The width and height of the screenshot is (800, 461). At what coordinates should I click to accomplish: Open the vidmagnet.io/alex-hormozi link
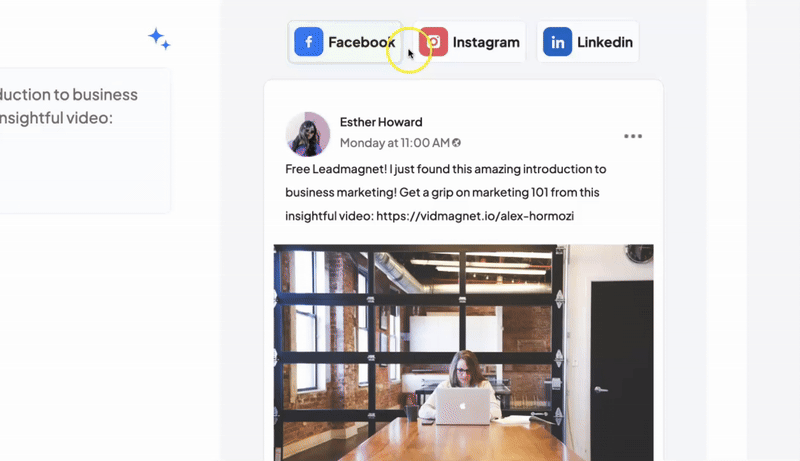pyautogui.click(x=475, y=216)
